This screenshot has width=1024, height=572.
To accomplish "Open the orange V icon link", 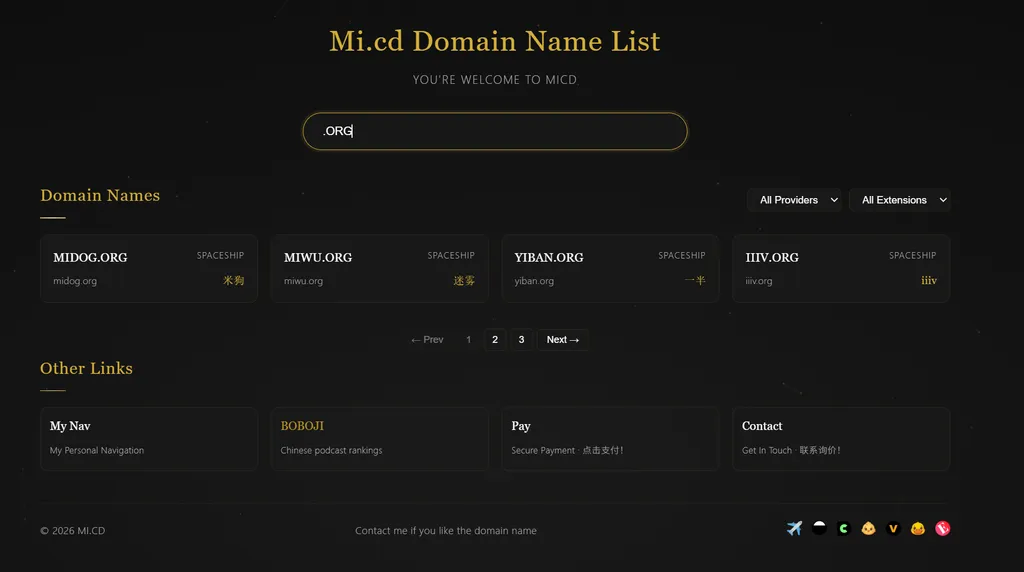I will tap(893, 528).
